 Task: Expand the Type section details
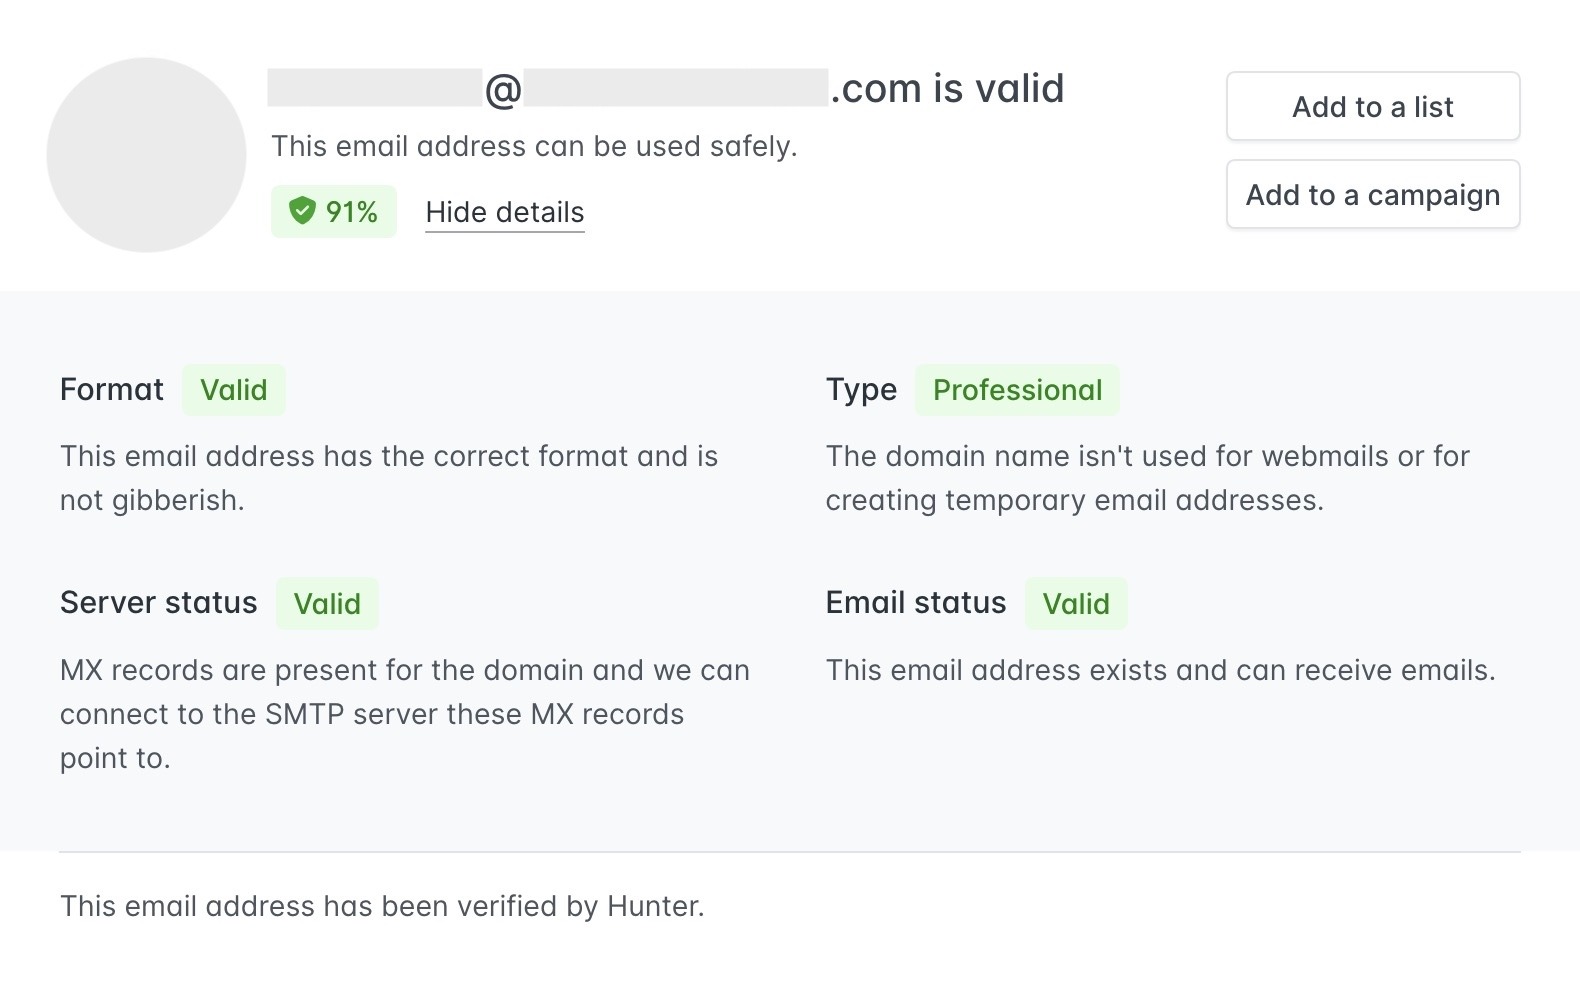point(861,389)
